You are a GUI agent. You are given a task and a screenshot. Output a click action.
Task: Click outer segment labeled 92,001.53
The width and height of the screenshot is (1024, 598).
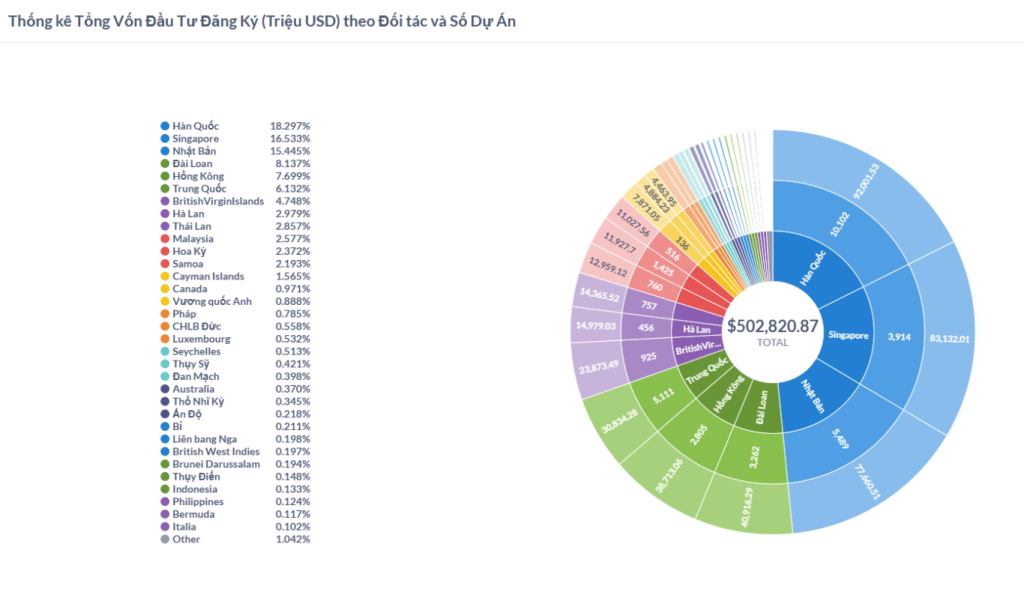[x=865, y=181]
